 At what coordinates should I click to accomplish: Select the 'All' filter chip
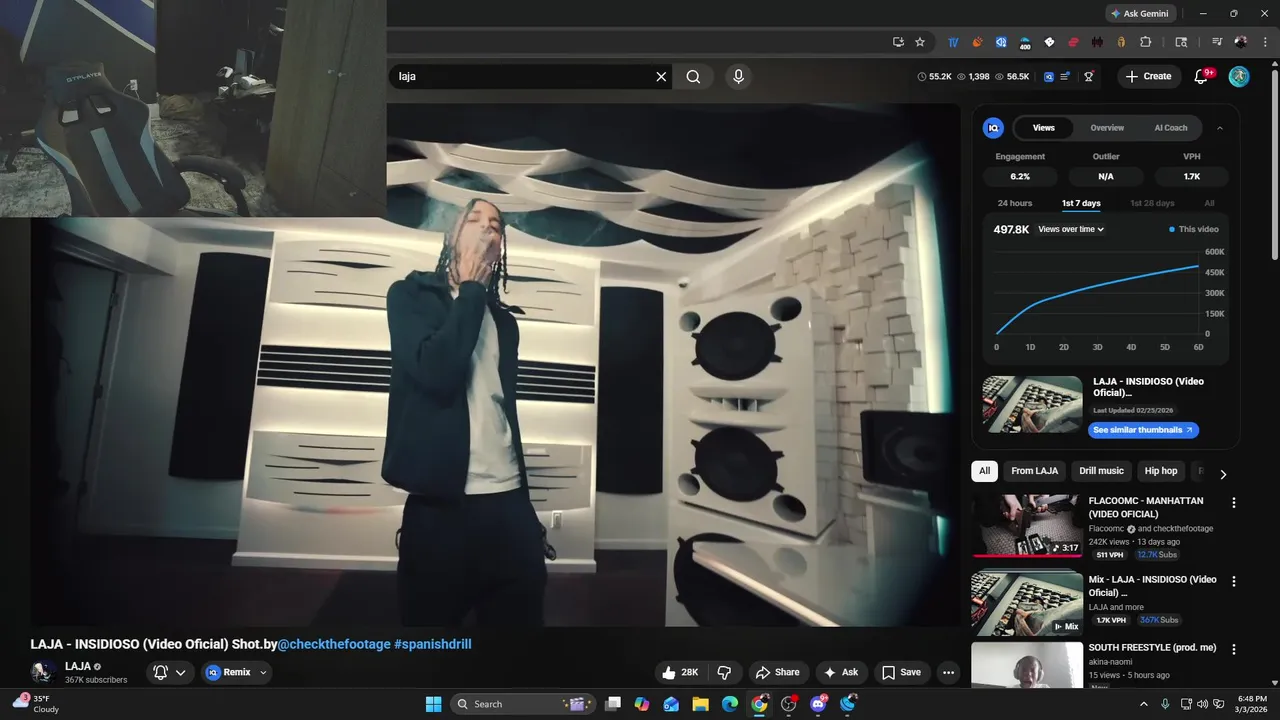click(984, 471)
